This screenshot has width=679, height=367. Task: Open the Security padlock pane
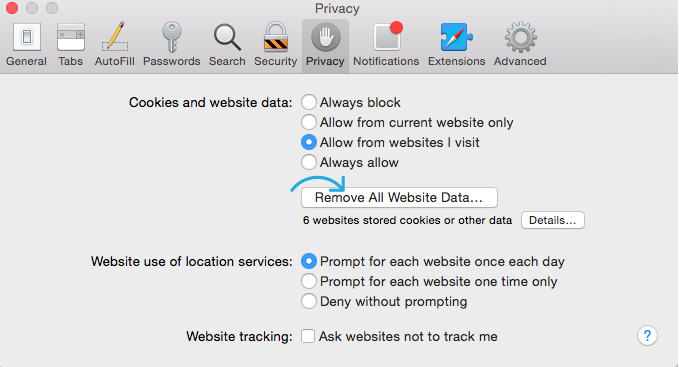(275, 45)
